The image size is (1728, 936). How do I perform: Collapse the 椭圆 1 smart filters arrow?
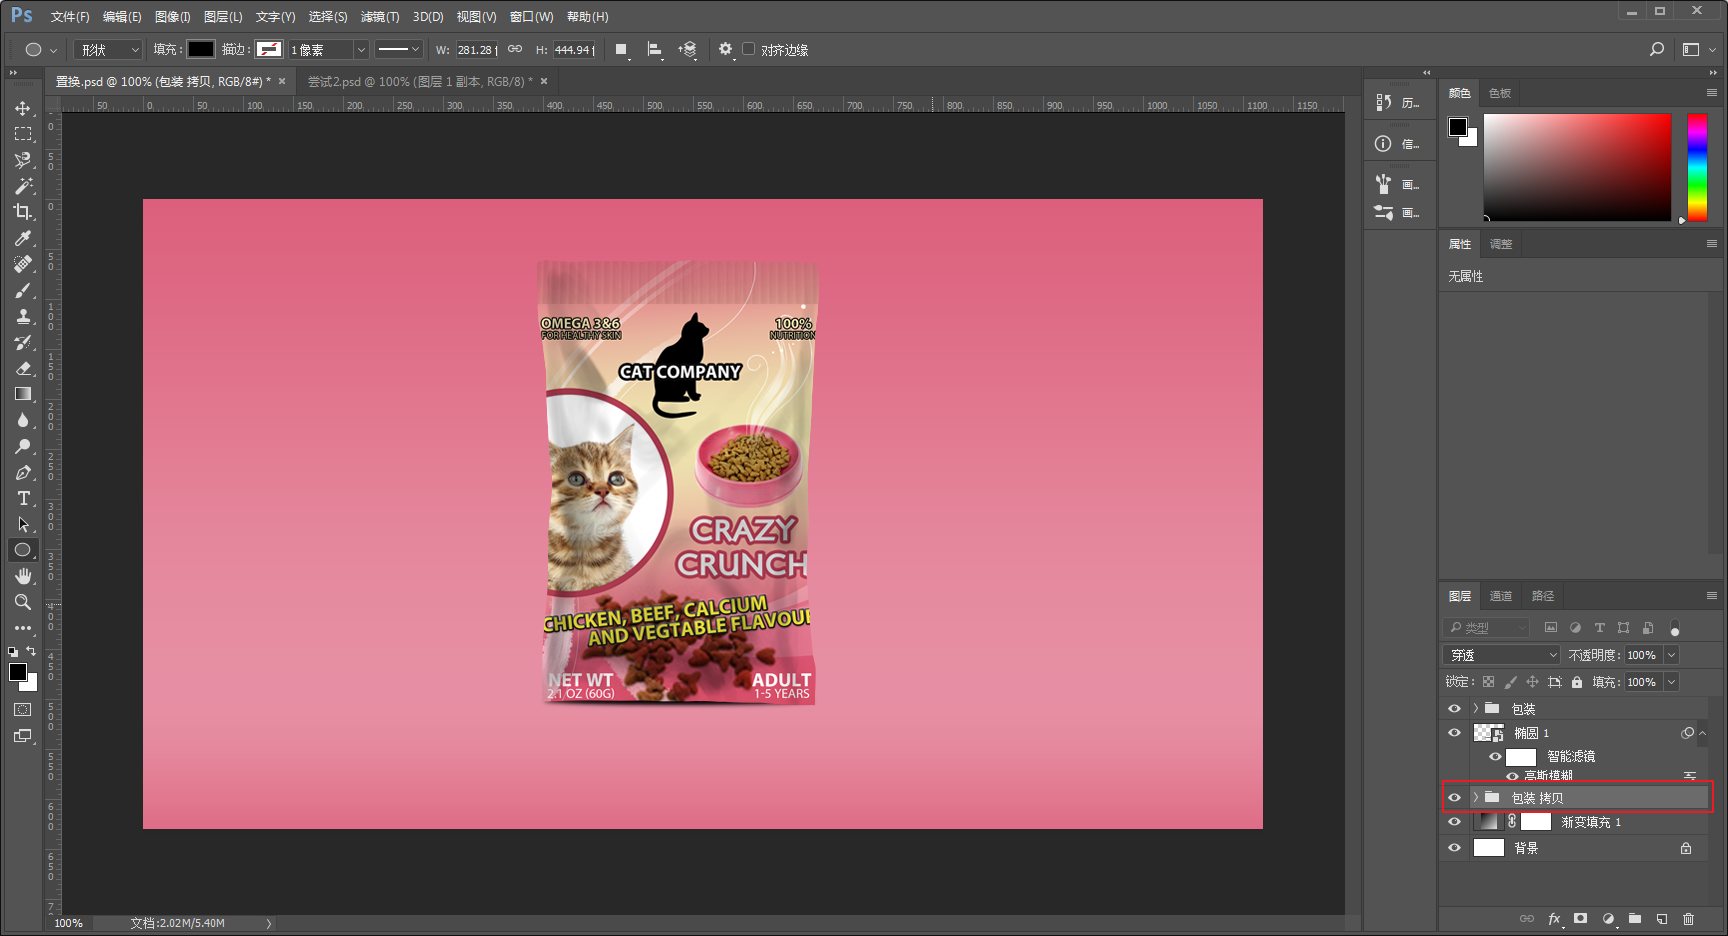(1702, 733)
